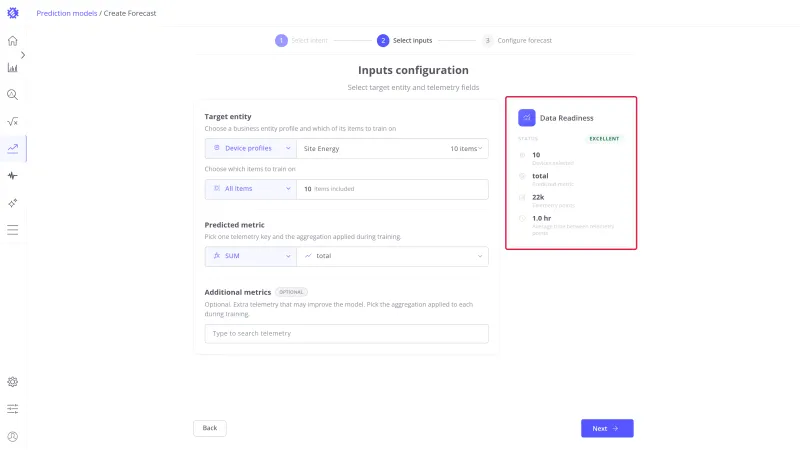Open the sliders preferences sidebar icon
This screenshot has width=800, height=450.
pyautogui.click(x=13, y=409)
